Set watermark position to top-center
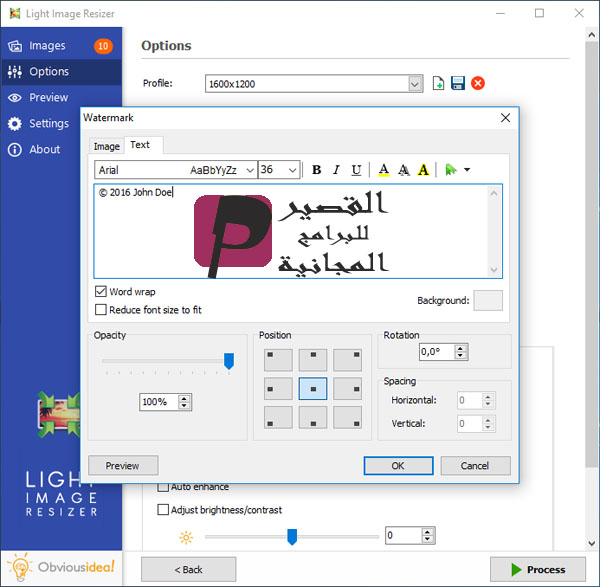The image size is (600, 587). coord(313,360)
